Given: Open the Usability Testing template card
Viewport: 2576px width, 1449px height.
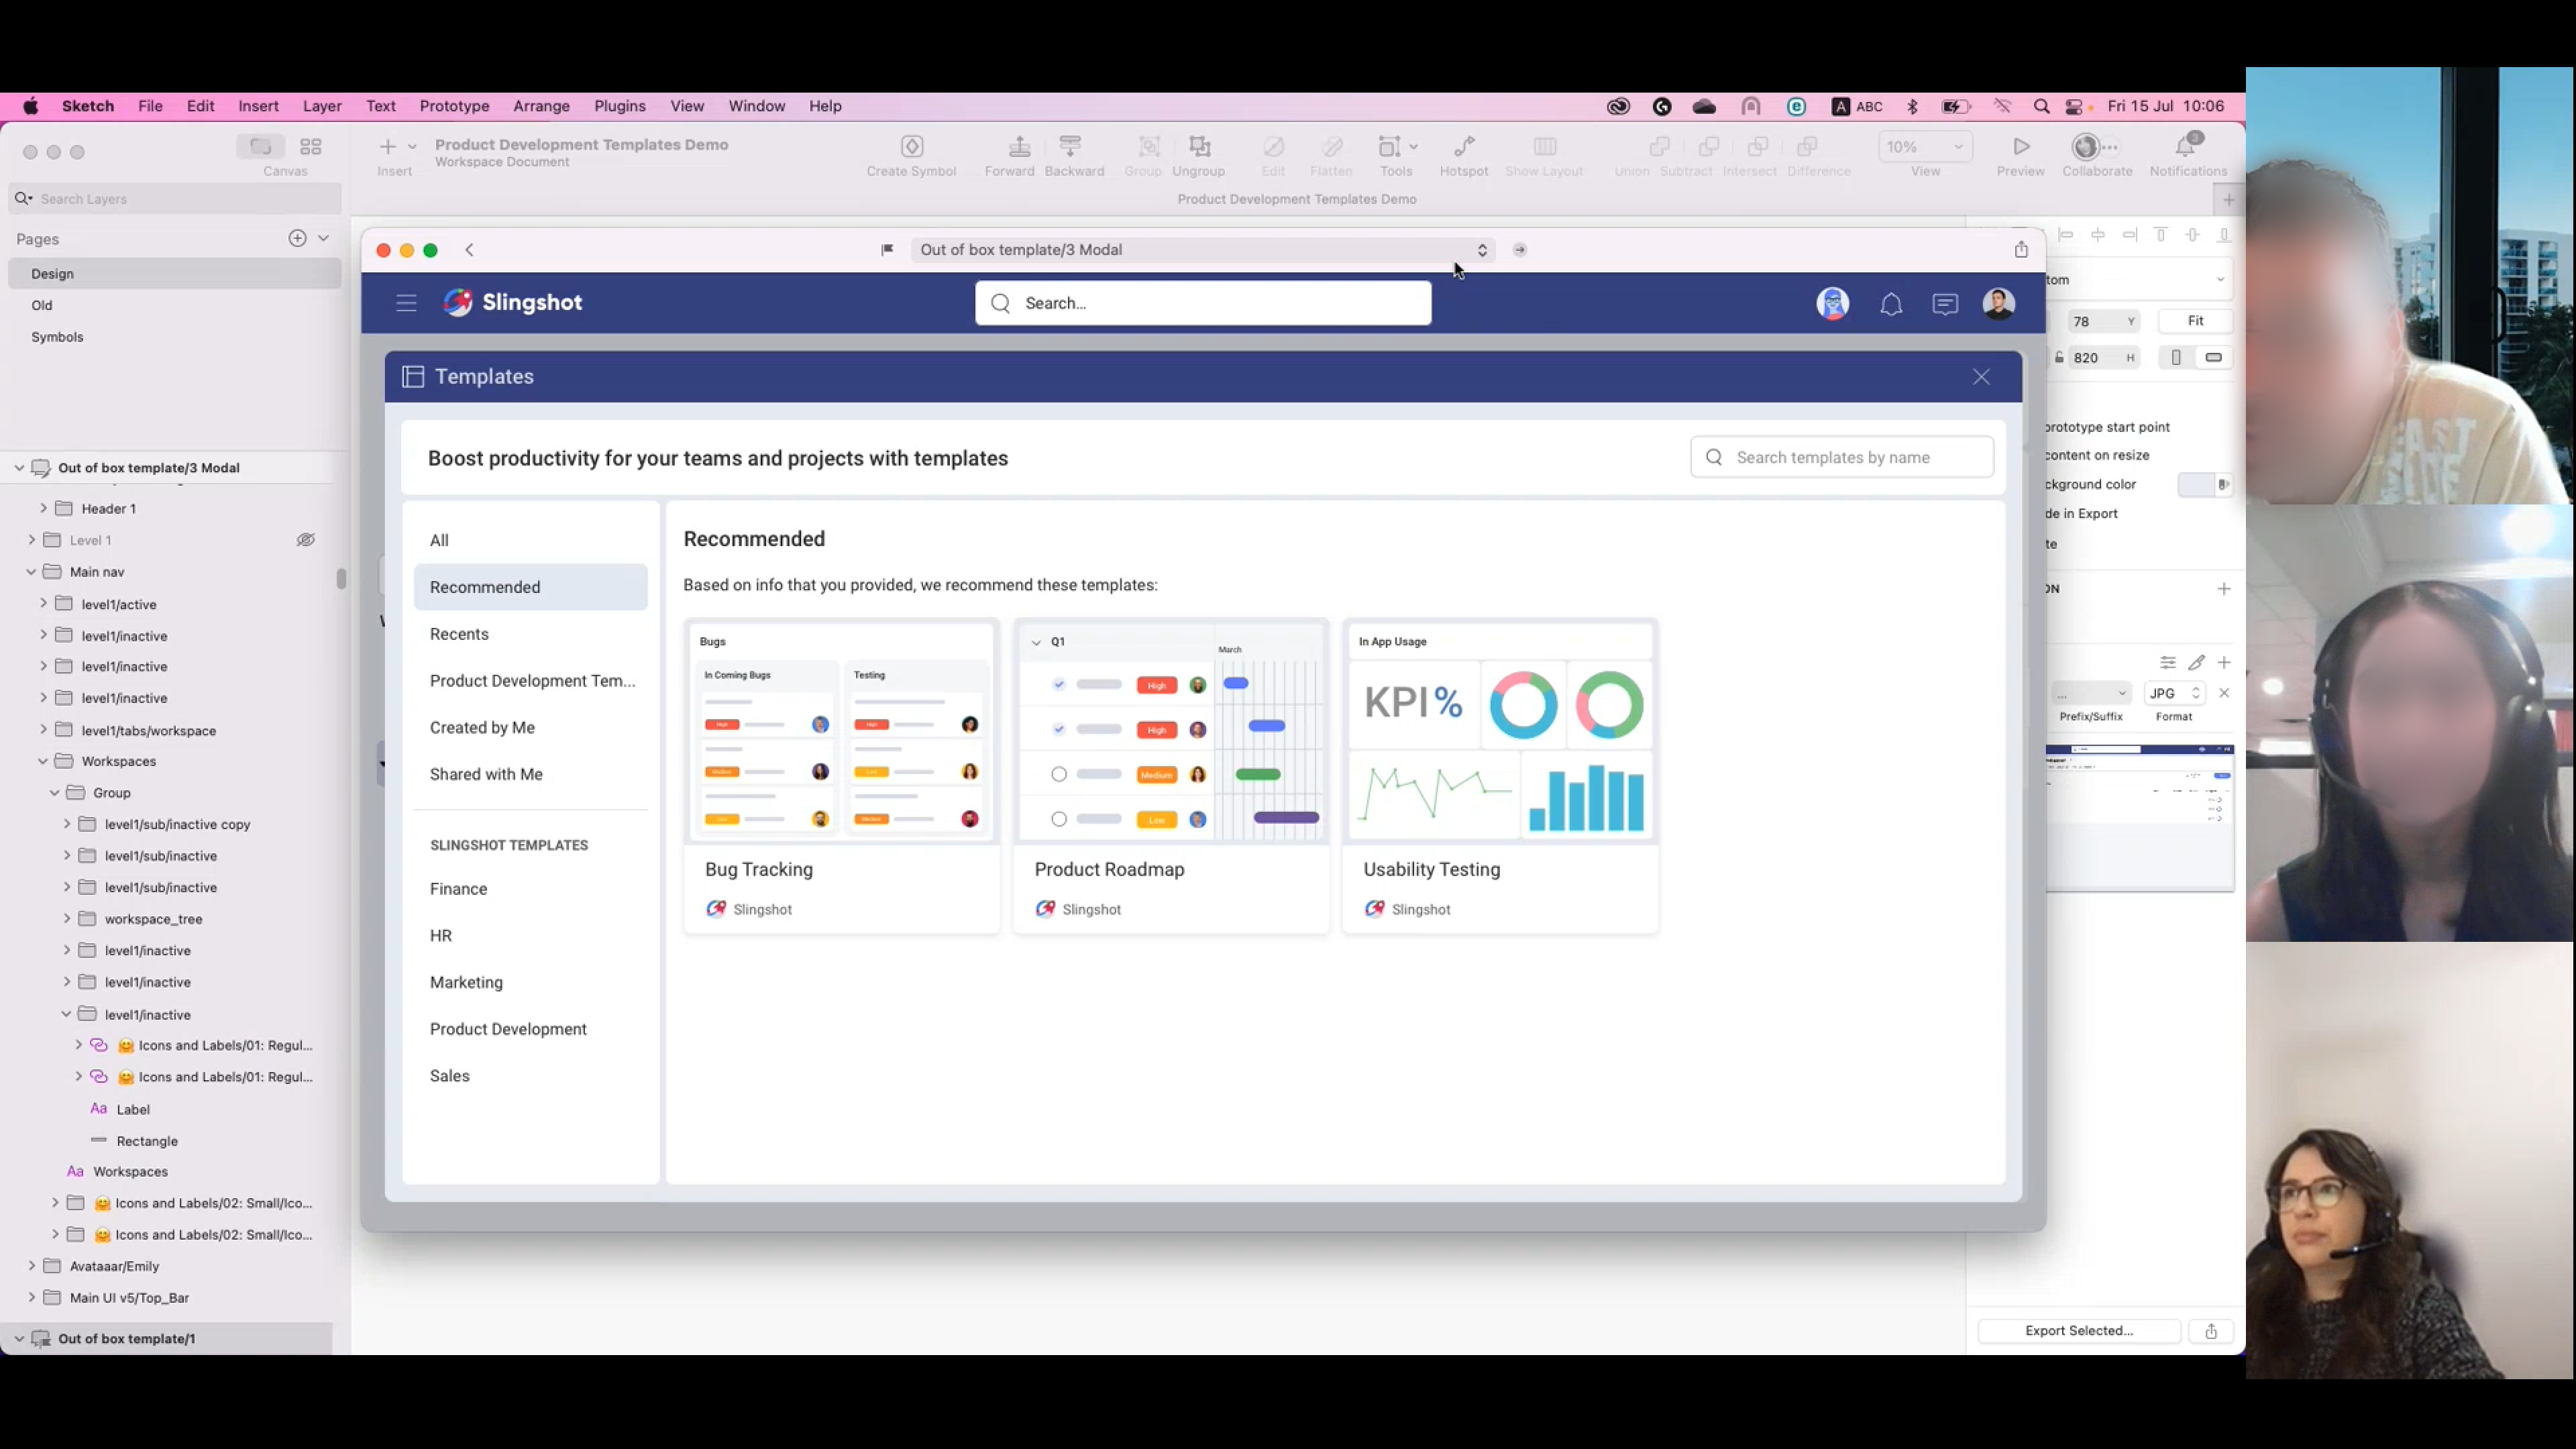Looking at the screenshot, I should coord(1500,777).
